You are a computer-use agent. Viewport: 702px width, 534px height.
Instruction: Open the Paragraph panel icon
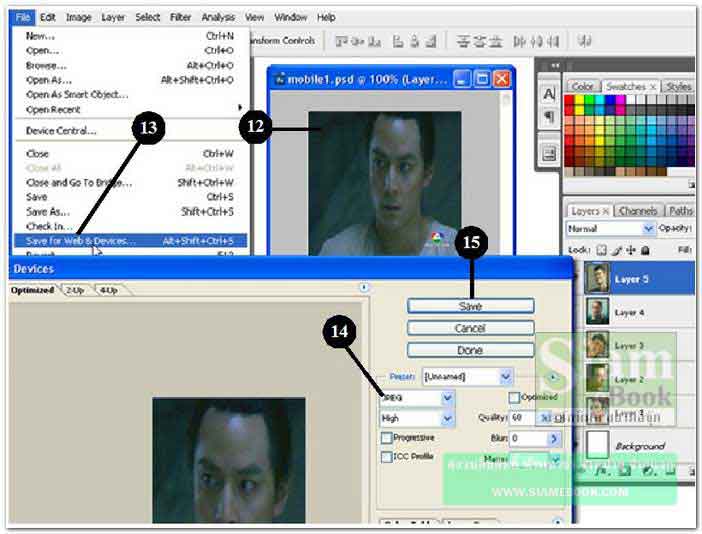549,117
